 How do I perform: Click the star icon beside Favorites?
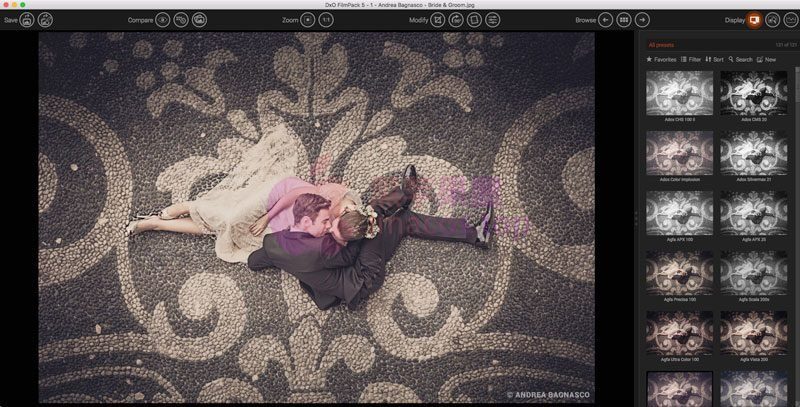click(x=649, y=60)
